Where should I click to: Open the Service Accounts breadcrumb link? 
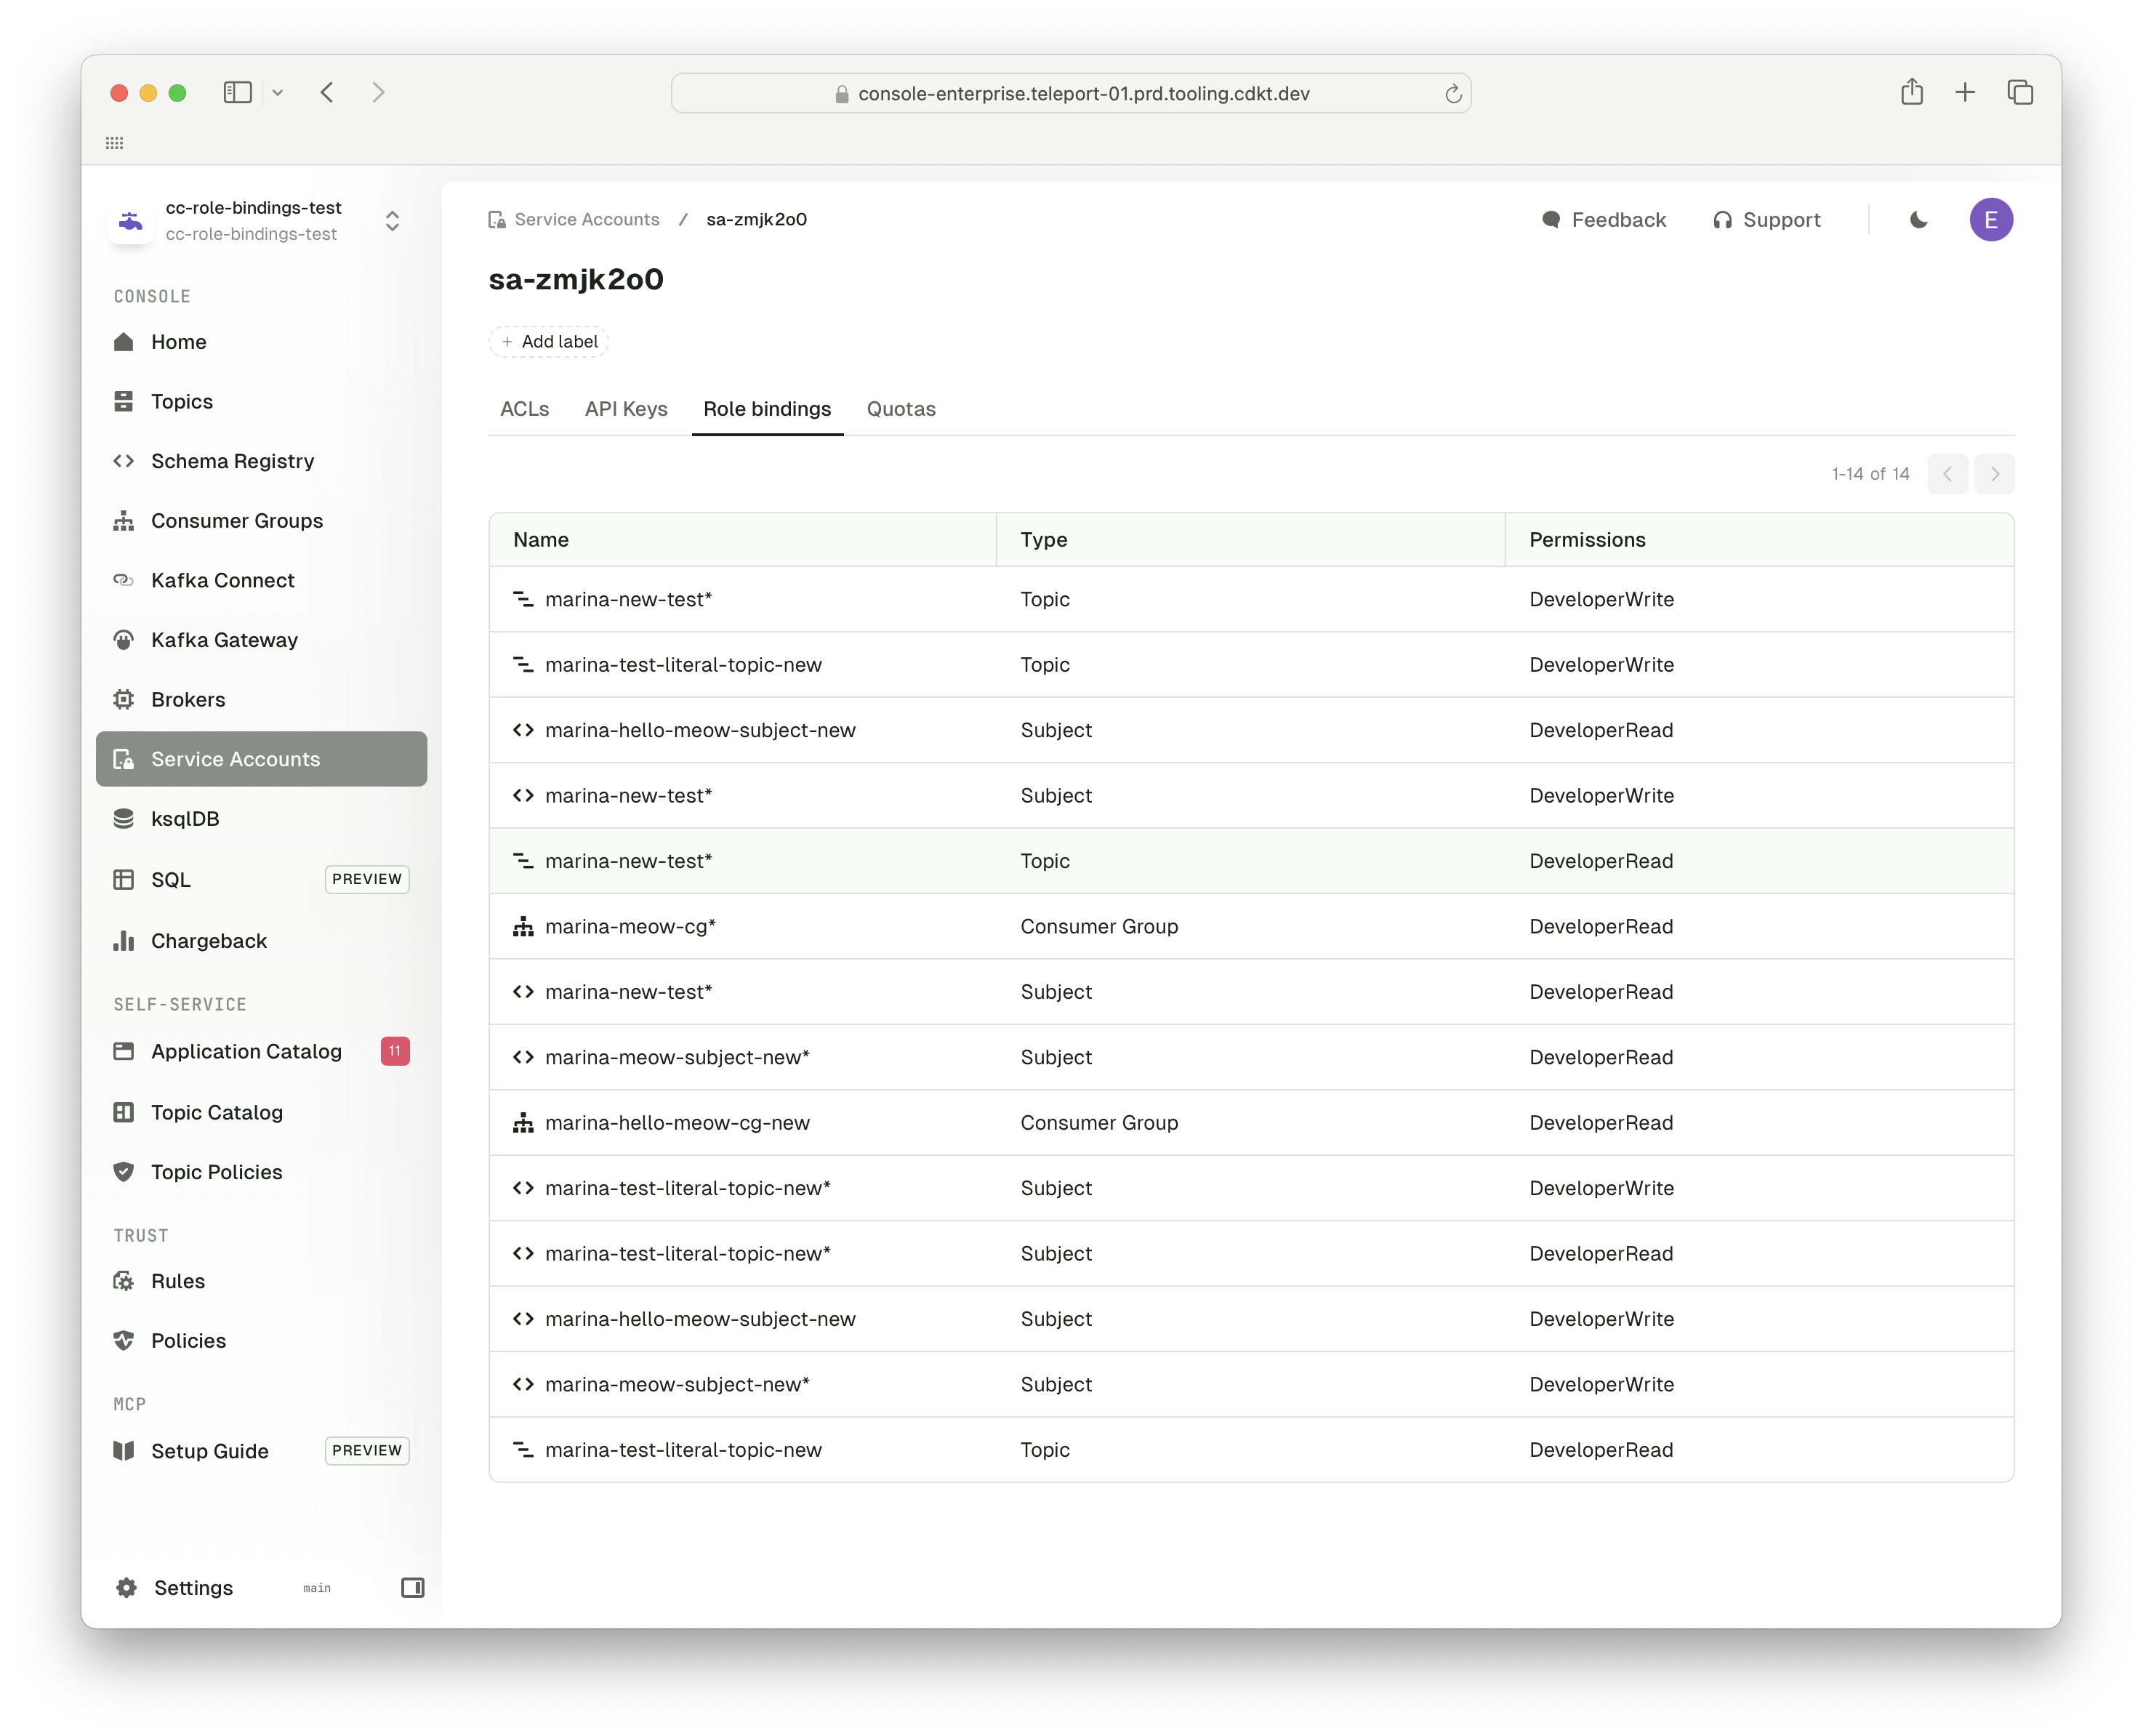pos(586,220)
